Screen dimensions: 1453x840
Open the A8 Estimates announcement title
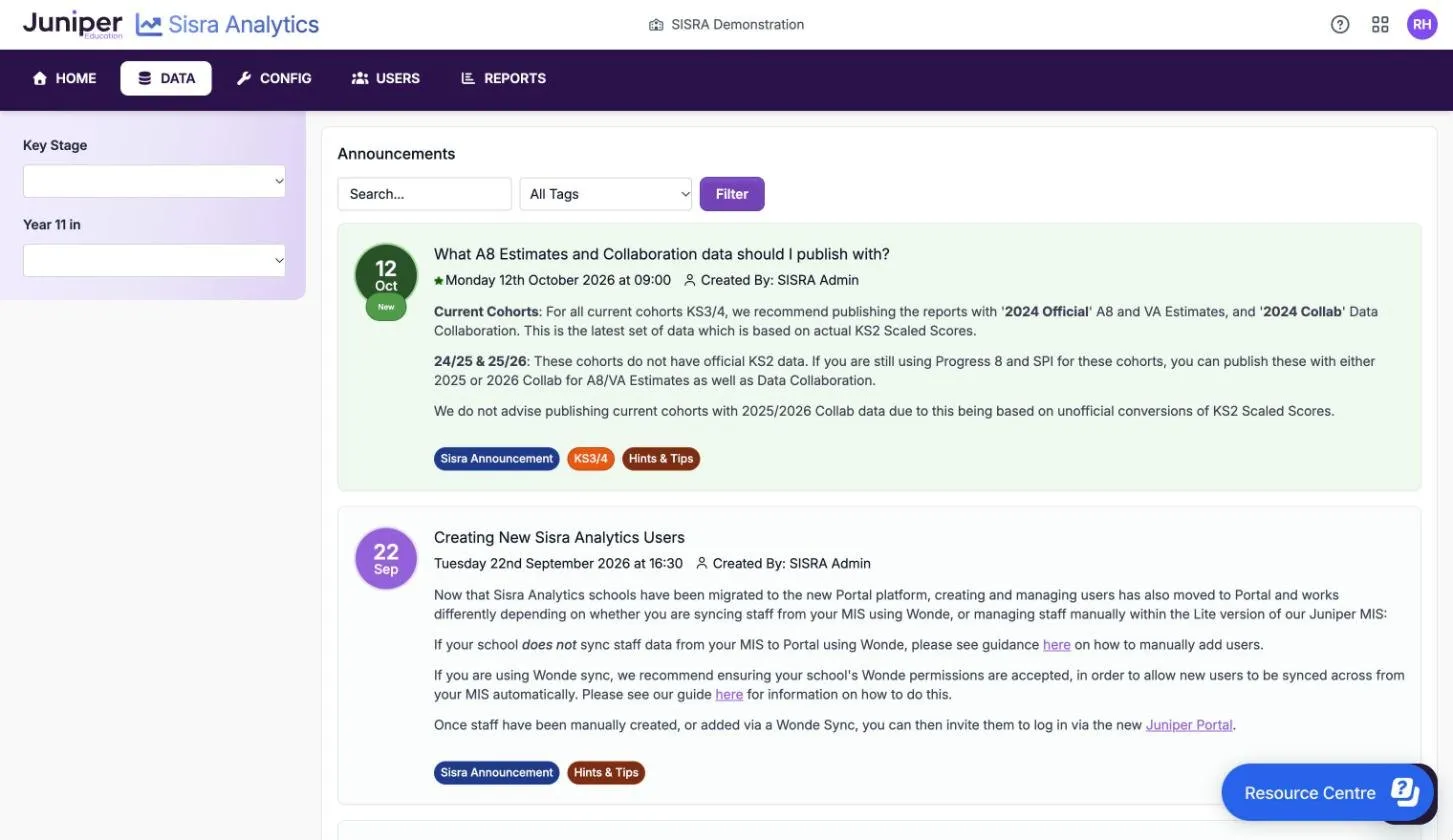(x=662, y=254)
